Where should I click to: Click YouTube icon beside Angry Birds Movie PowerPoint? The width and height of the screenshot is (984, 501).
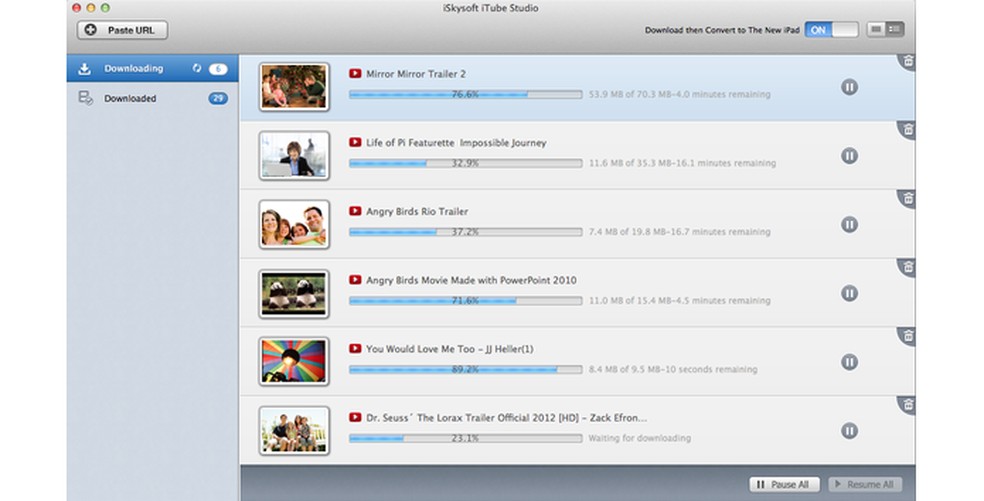355,280
